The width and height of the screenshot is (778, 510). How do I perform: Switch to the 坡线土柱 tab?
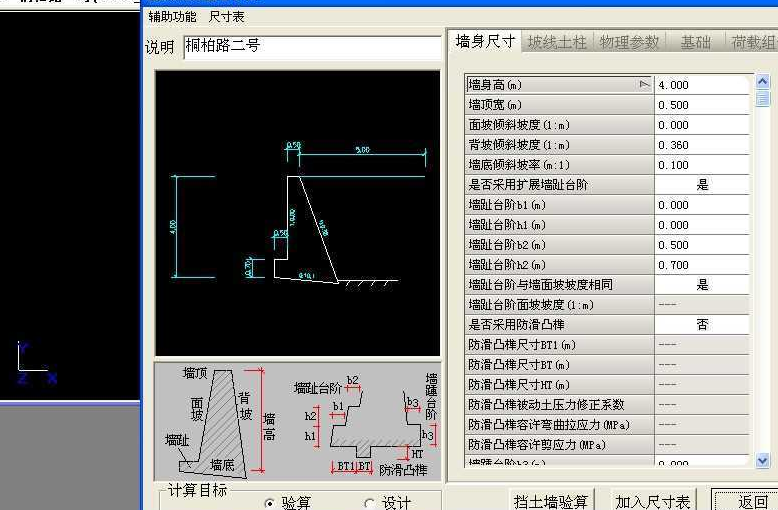(557, 42)
